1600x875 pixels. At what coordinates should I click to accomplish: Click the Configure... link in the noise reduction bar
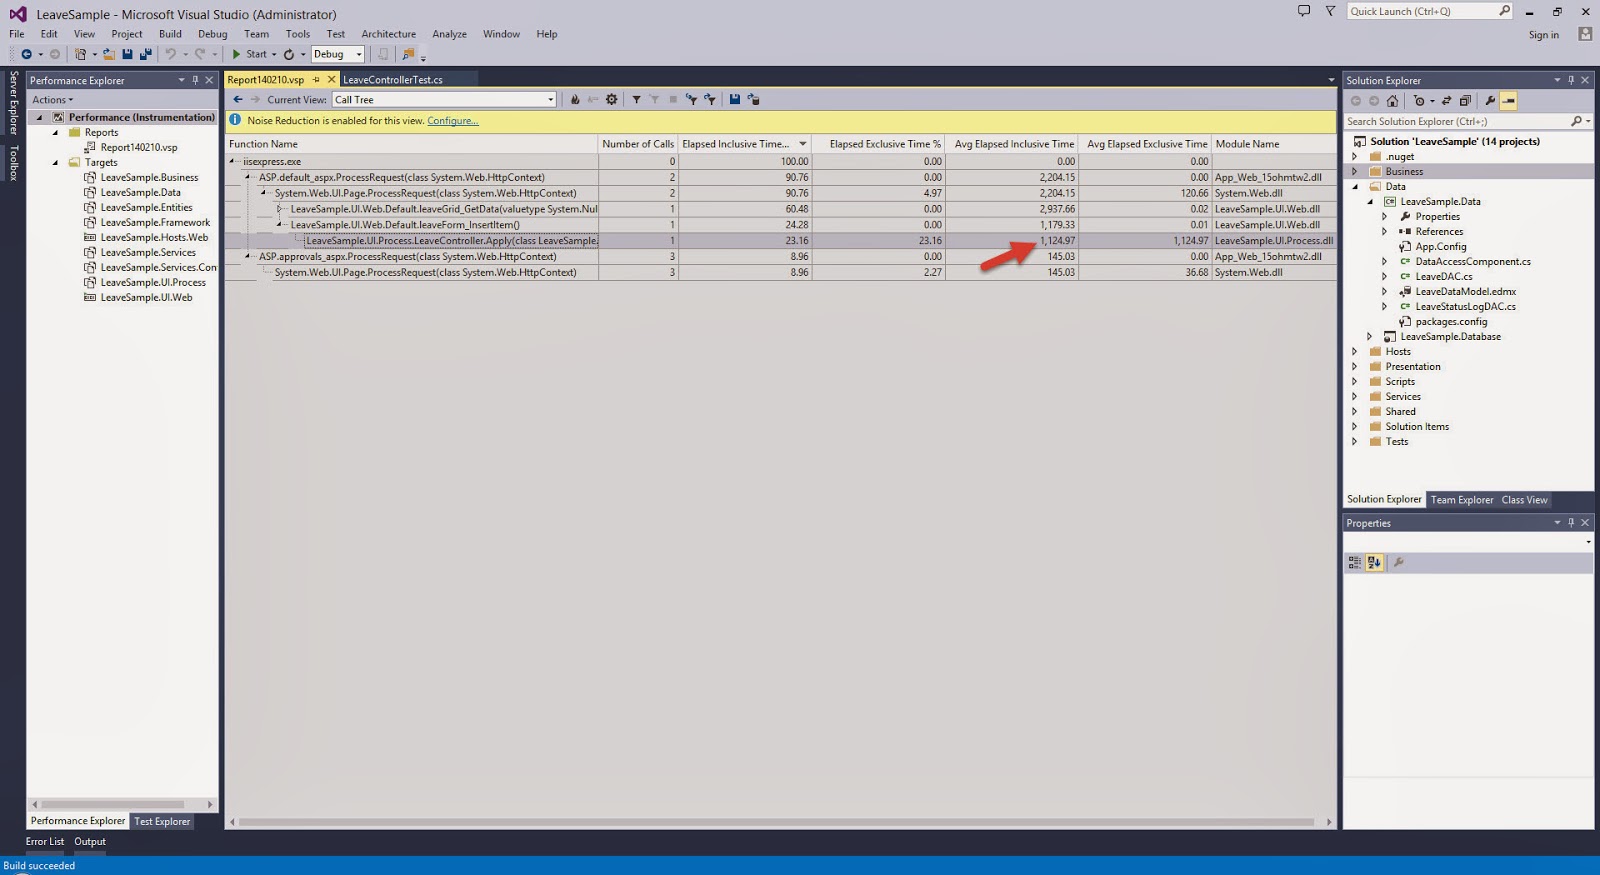click(453, 120)
